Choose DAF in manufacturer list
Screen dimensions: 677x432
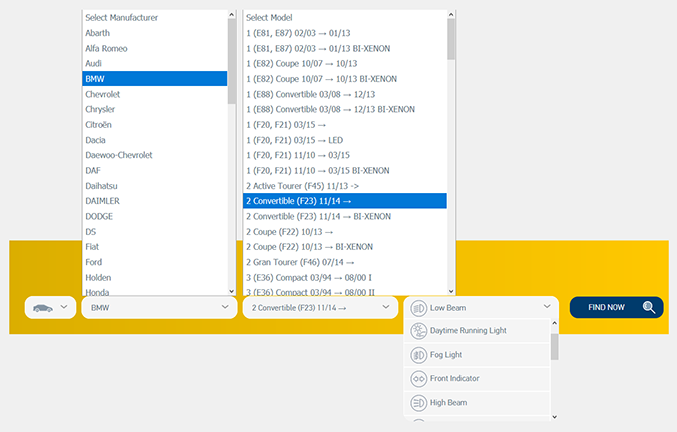point(155,170)
